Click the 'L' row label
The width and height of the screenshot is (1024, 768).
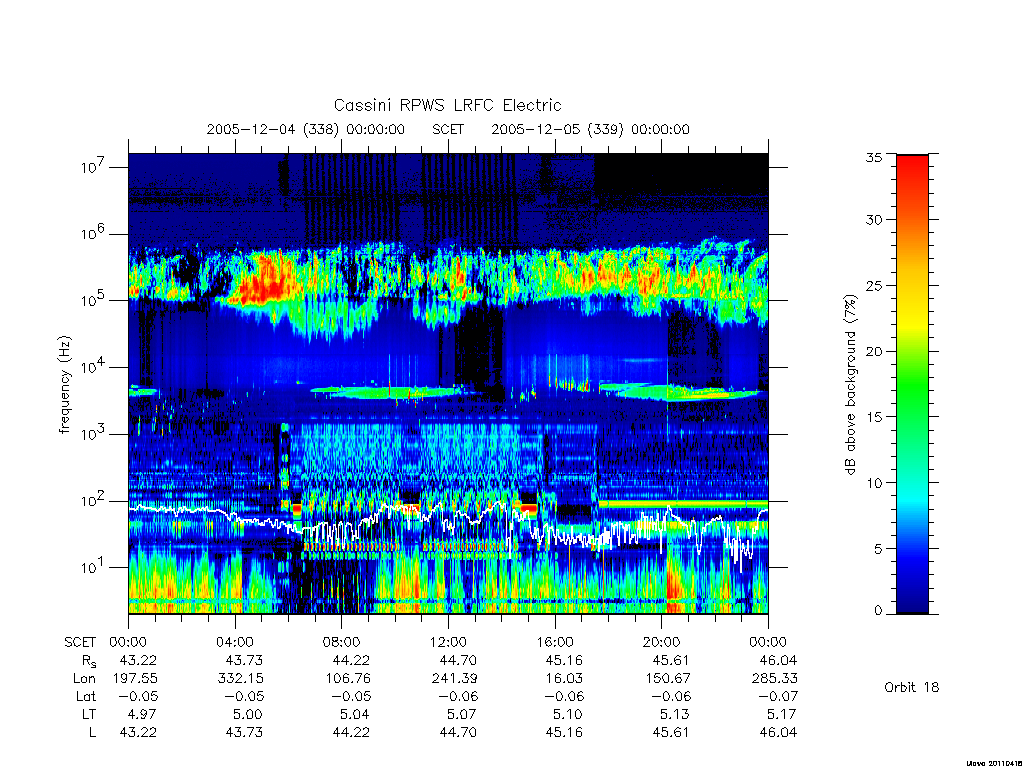[x=92, y=732]
